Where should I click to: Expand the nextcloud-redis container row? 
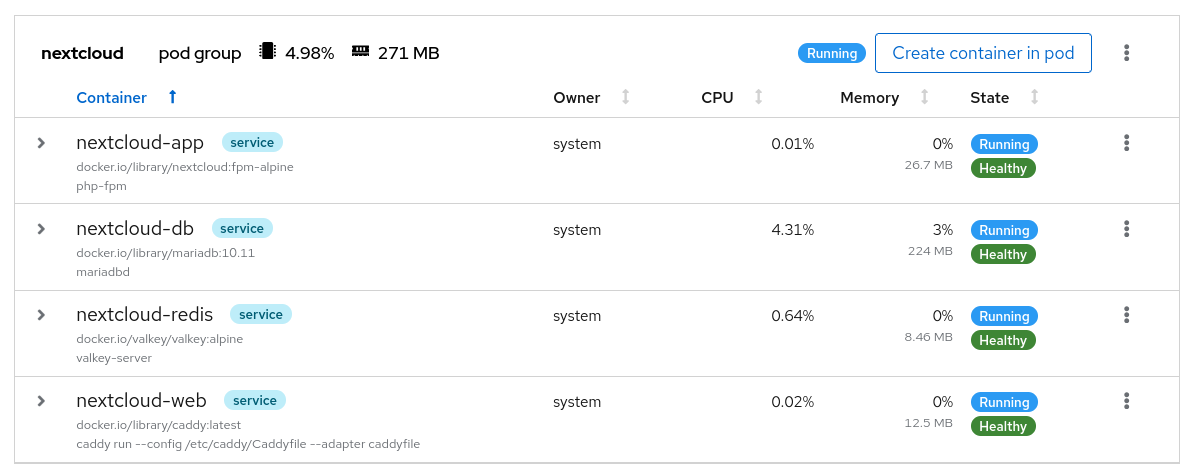tap(41, 315)
